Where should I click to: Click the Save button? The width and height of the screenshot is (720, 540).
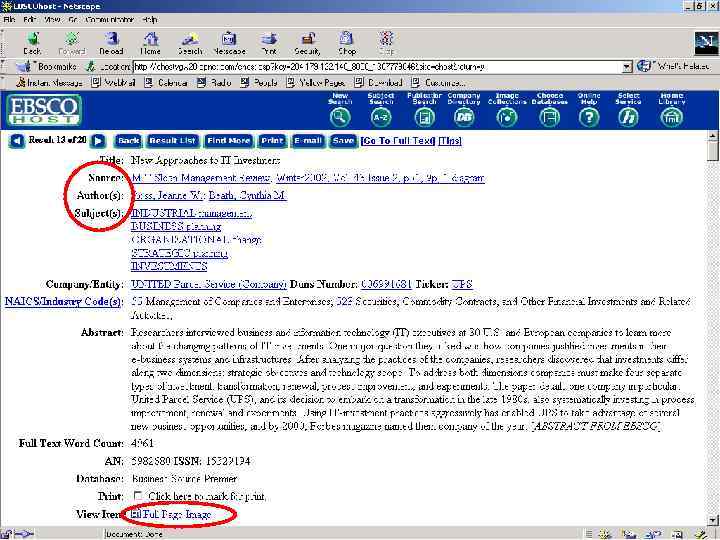(343, 141)
